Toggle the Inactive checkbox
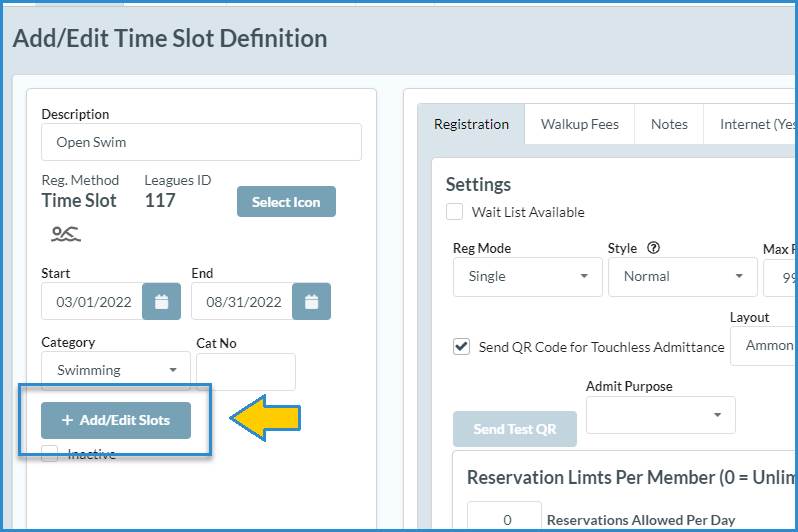Viewport: 798px width, 532px height. 50,454
